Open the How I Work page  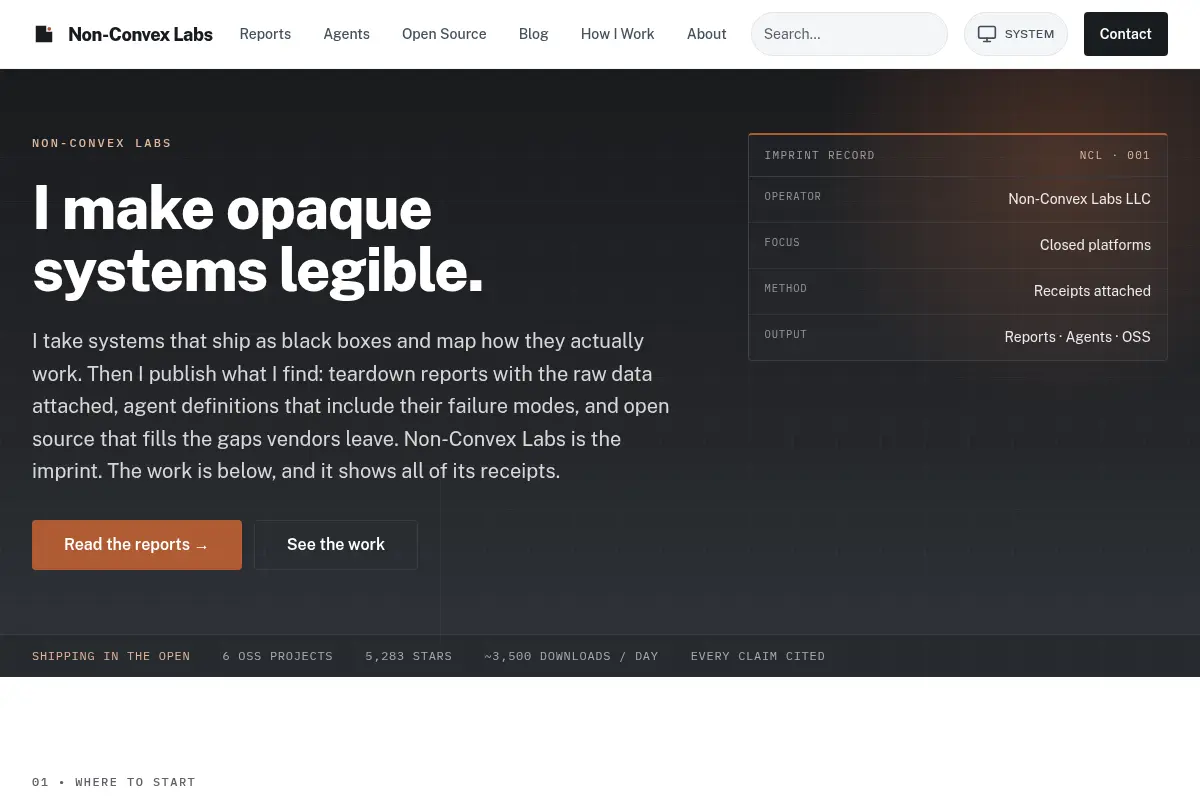pyautogui.click(x=617, y=34)
